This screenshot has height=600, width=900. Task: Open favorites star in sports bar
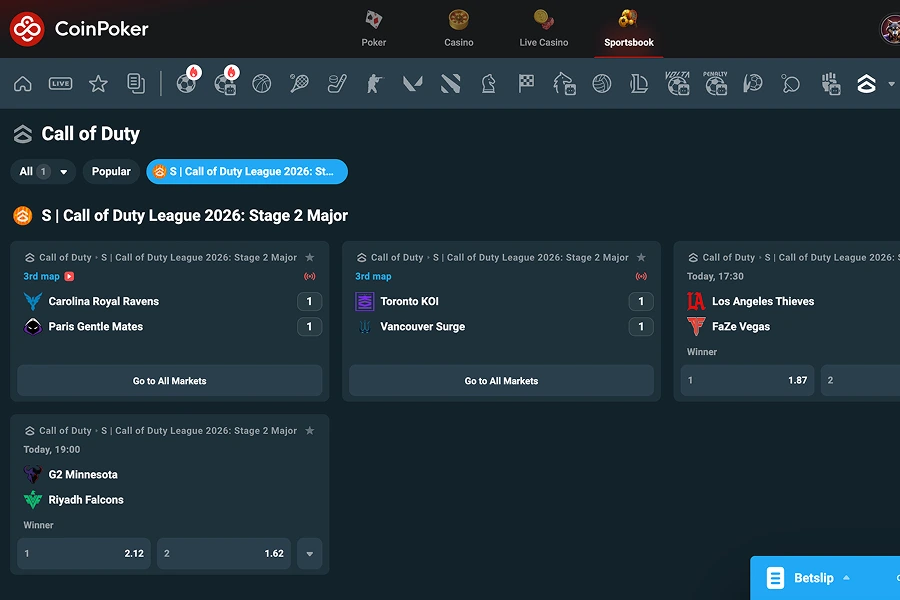tap(98, 84)
